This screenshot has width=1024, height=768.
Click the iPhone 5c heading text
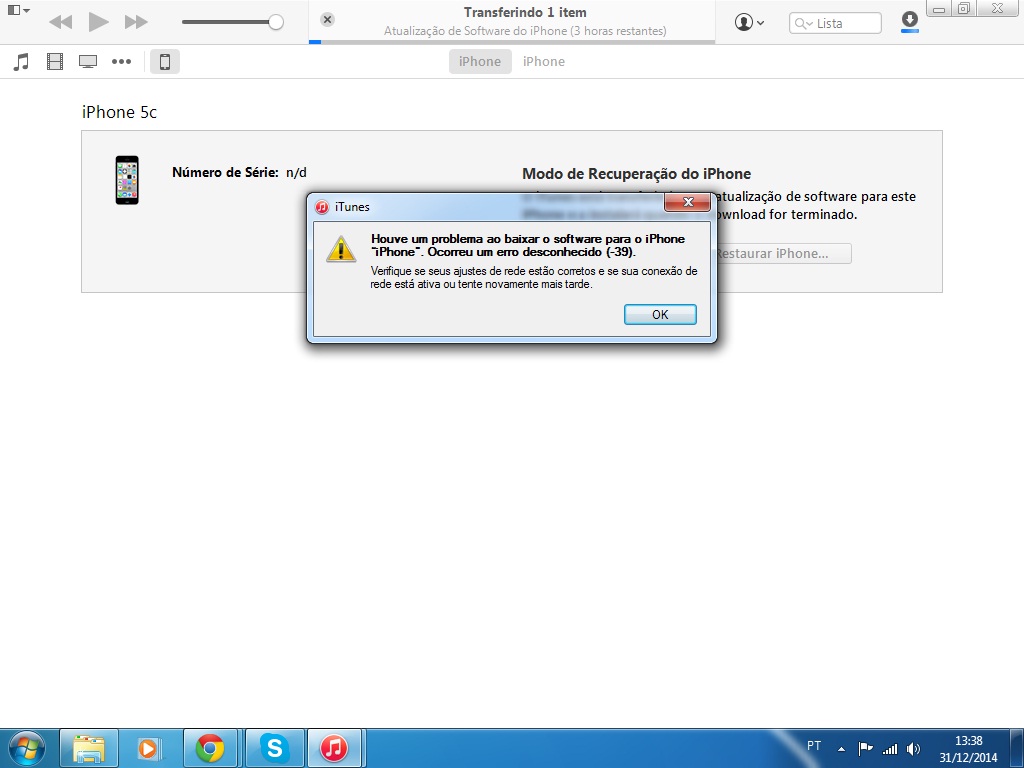click(x=120, y=112)
